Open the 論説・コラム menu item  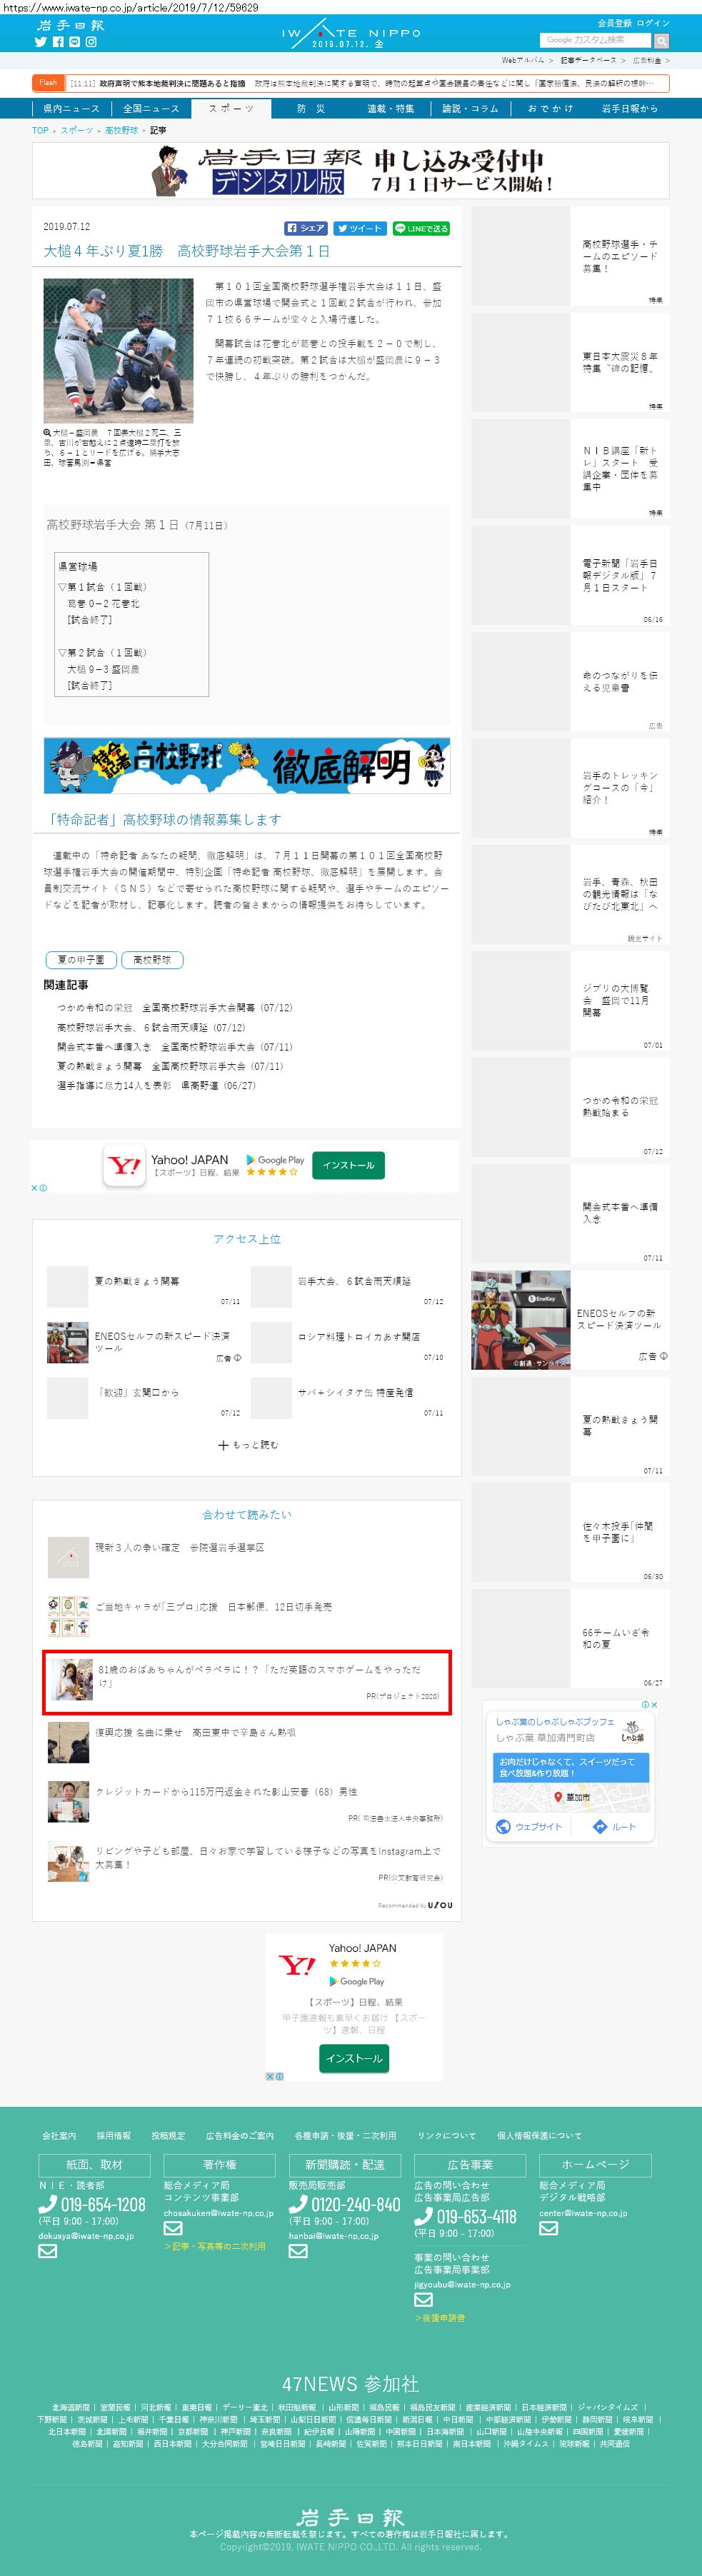[x=470, y=108]
